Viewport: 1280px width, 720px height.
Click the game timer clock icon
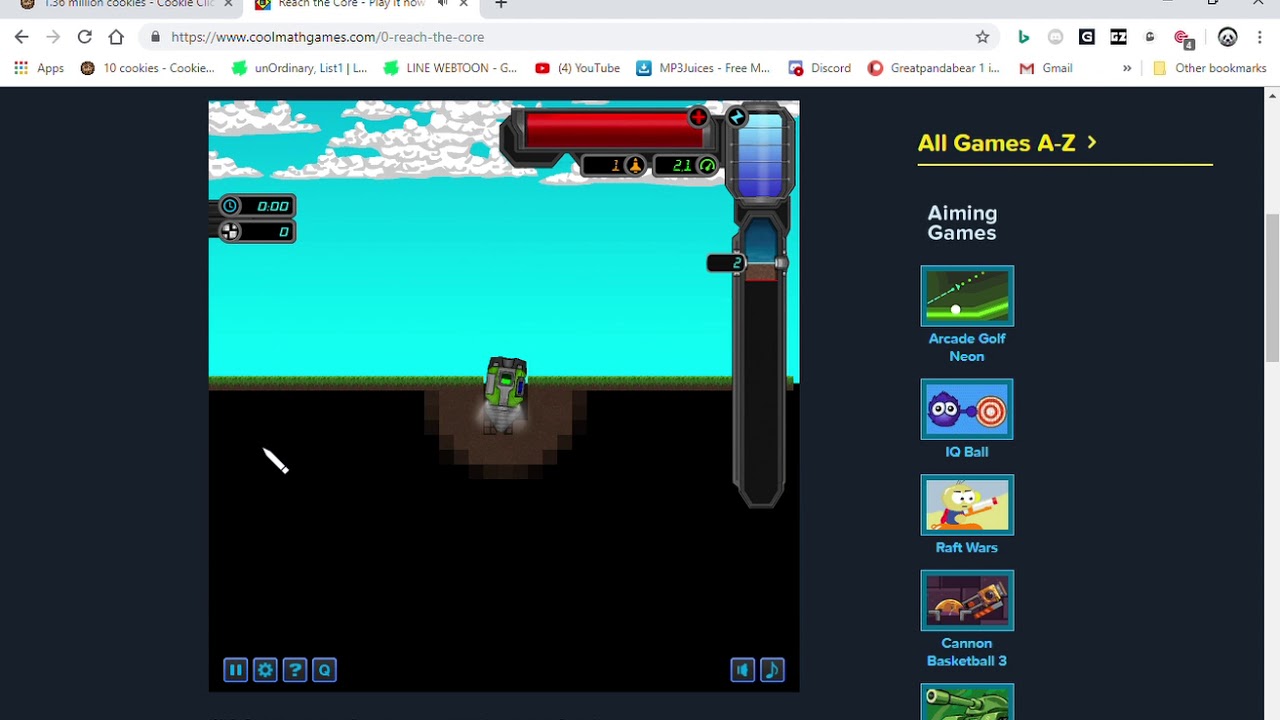[x=231, y=206]
